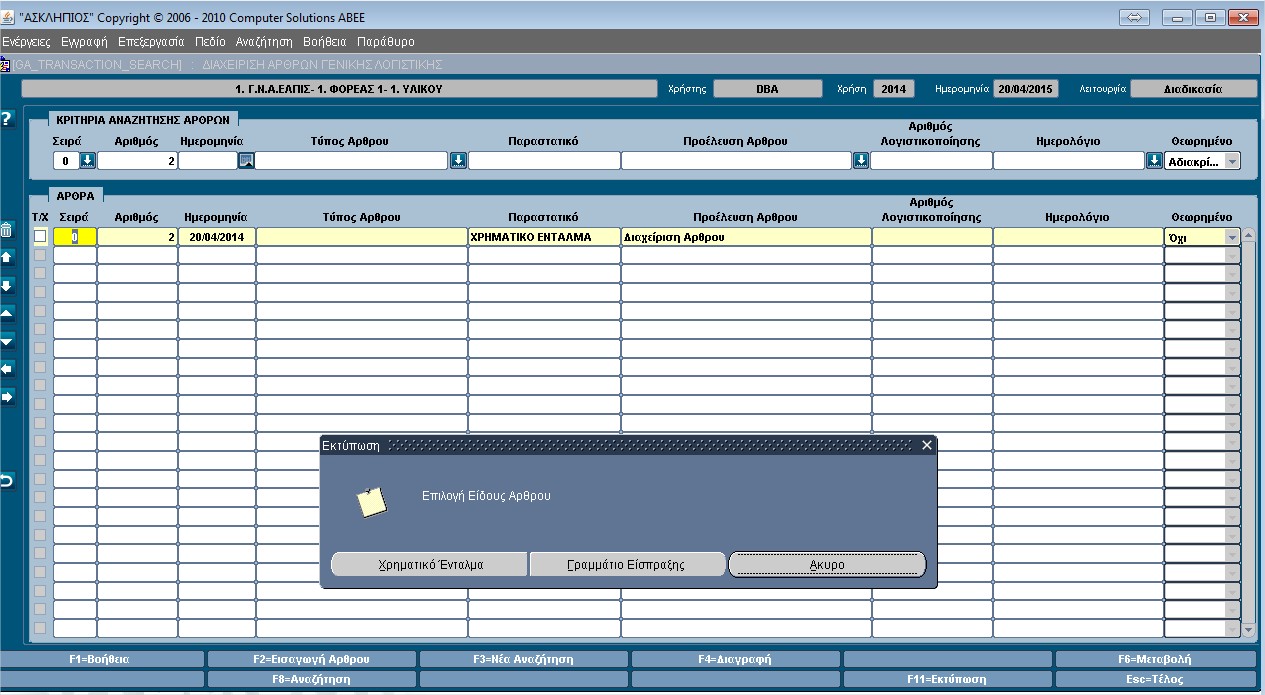The image size is (1265, 695).
Task: Click the Χρήση 2014 field
Action: 893,89
